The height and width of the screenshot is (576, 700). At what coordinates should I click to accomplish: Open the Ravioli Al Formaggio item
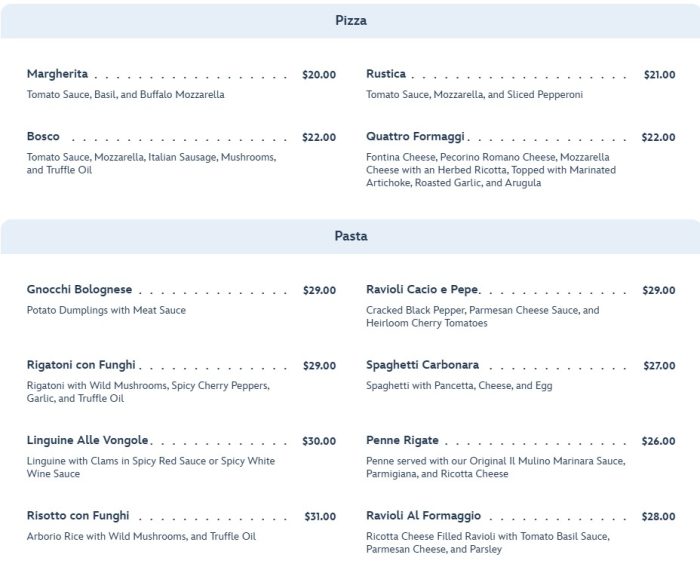[423, 516]
